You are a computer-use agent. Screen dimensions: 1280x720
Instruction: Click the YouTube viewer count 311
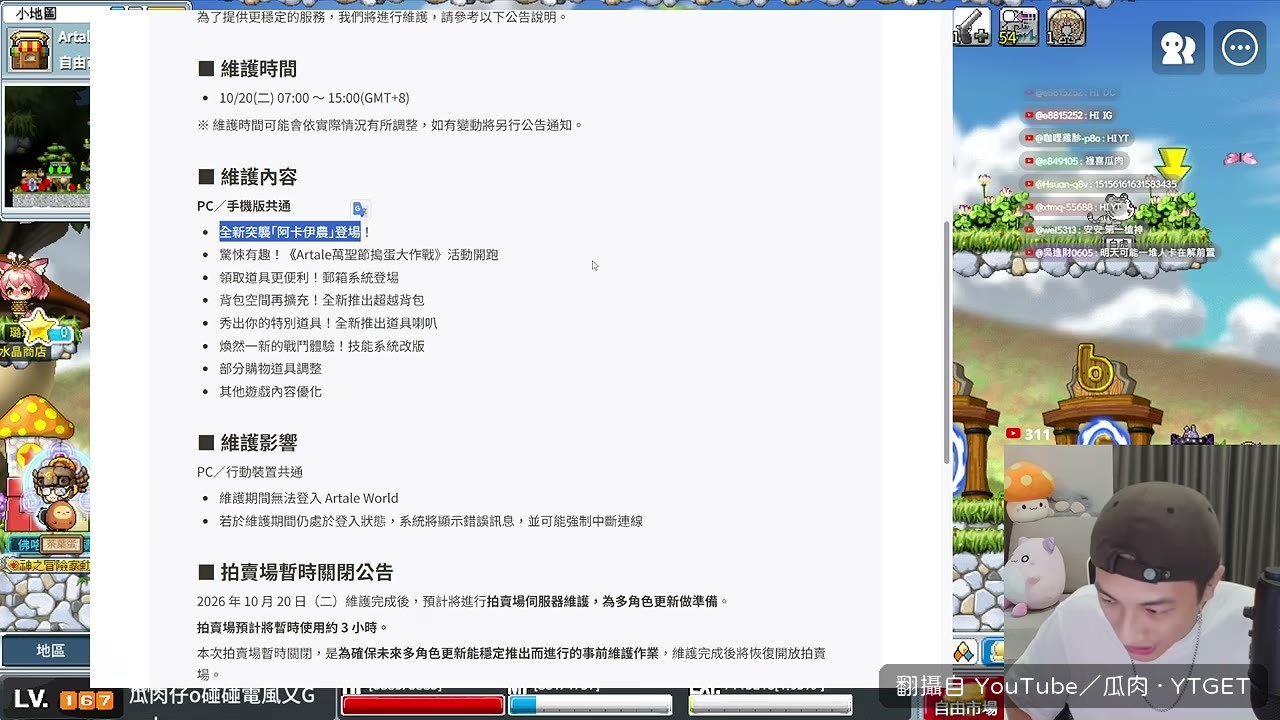1029,434
